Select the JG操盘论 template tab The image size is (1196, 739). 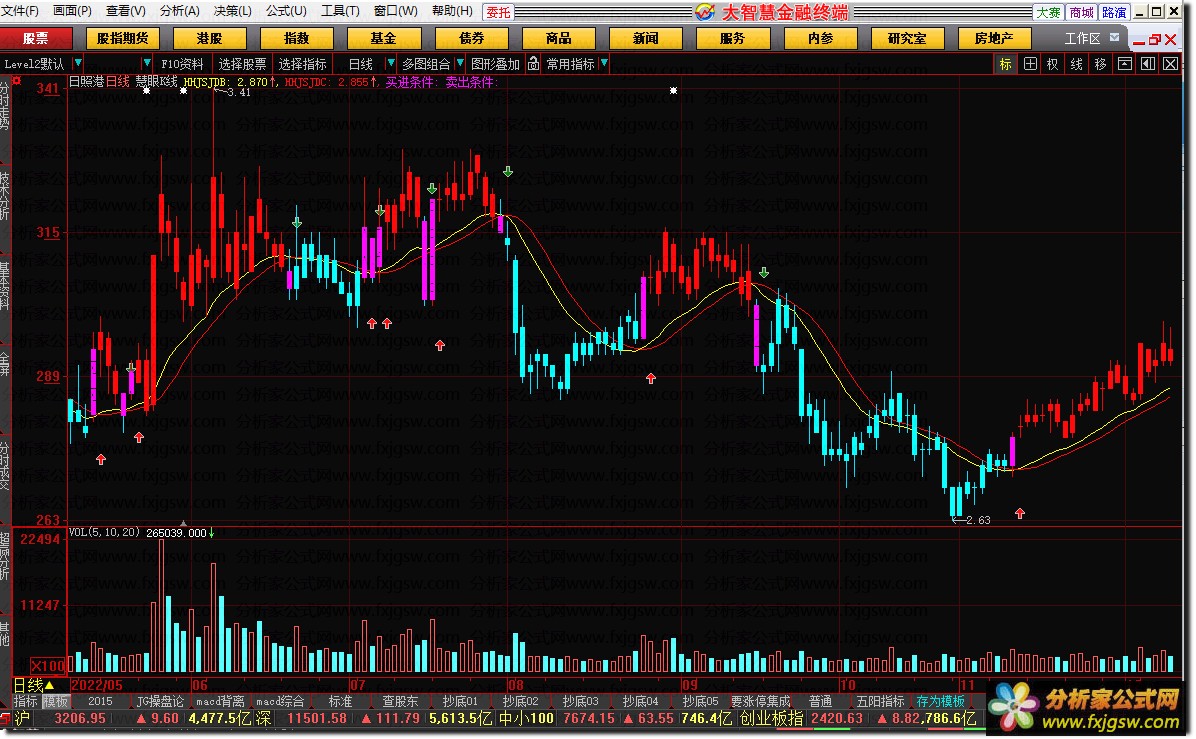click(160, 702)
